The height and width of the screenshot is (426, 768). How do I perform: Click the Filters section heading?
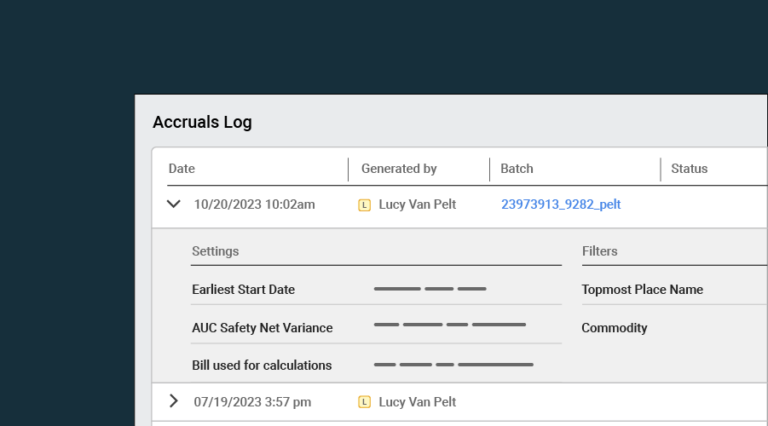click(x=600, y=251)
